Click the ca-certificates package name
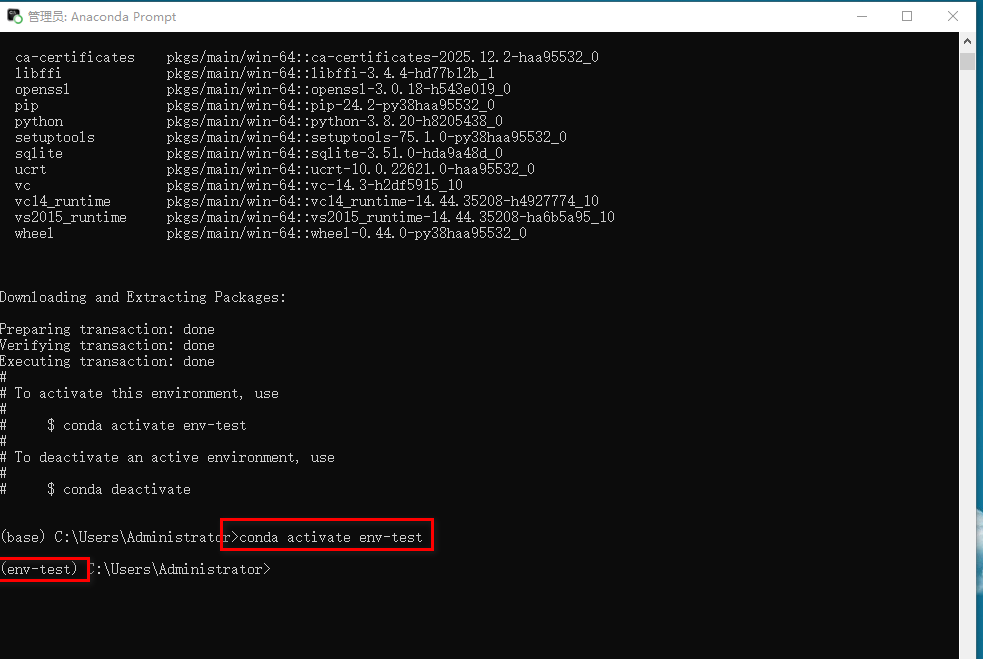 point(75,58)
